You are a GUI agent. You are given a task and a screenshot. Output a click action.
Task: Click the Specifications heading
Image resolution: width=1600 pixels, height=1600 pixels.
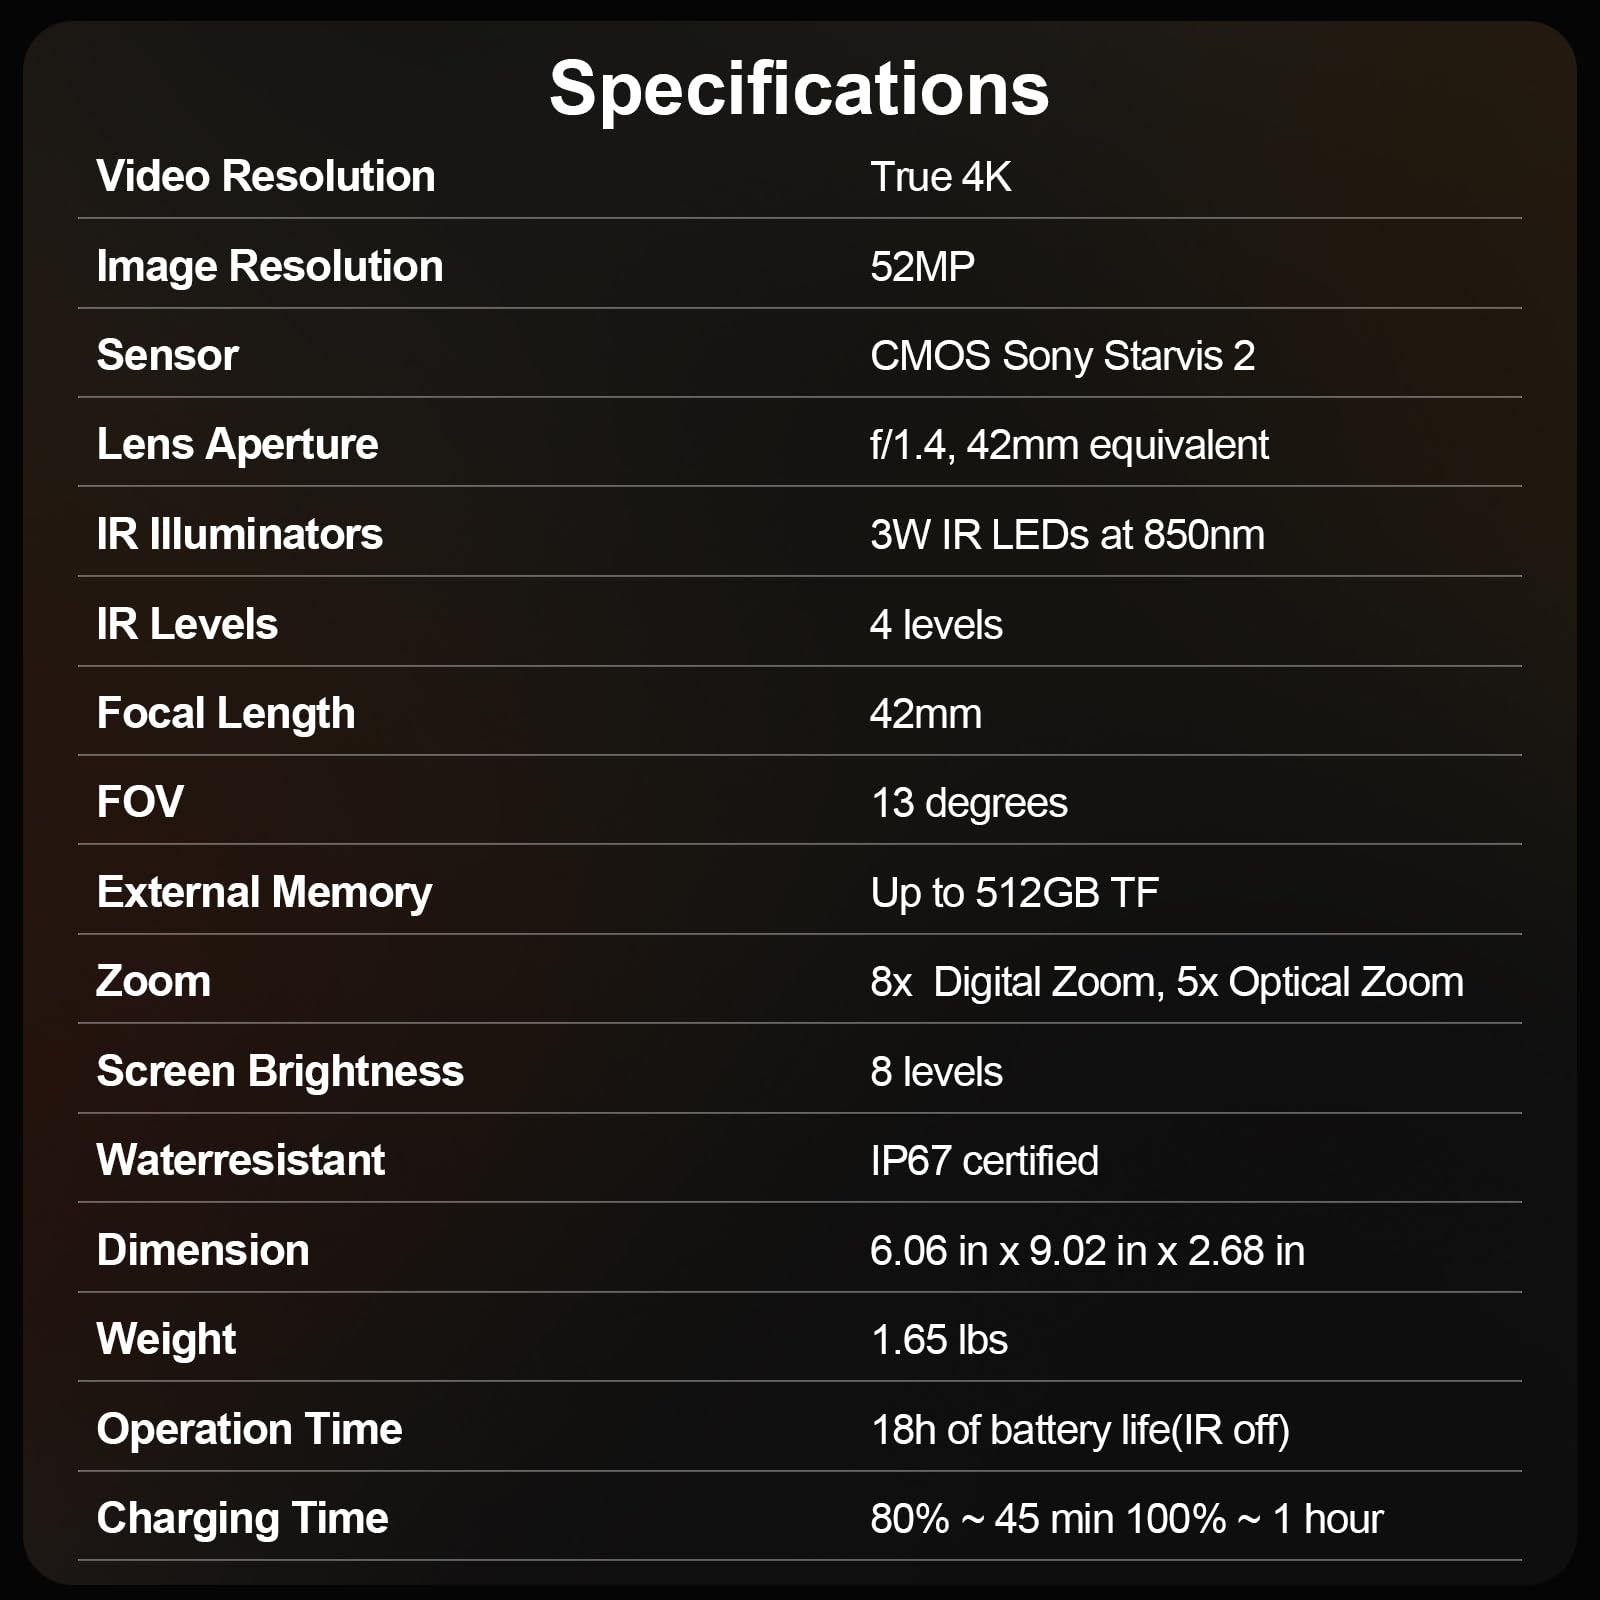pyautogui.click(x=799, y=89)
